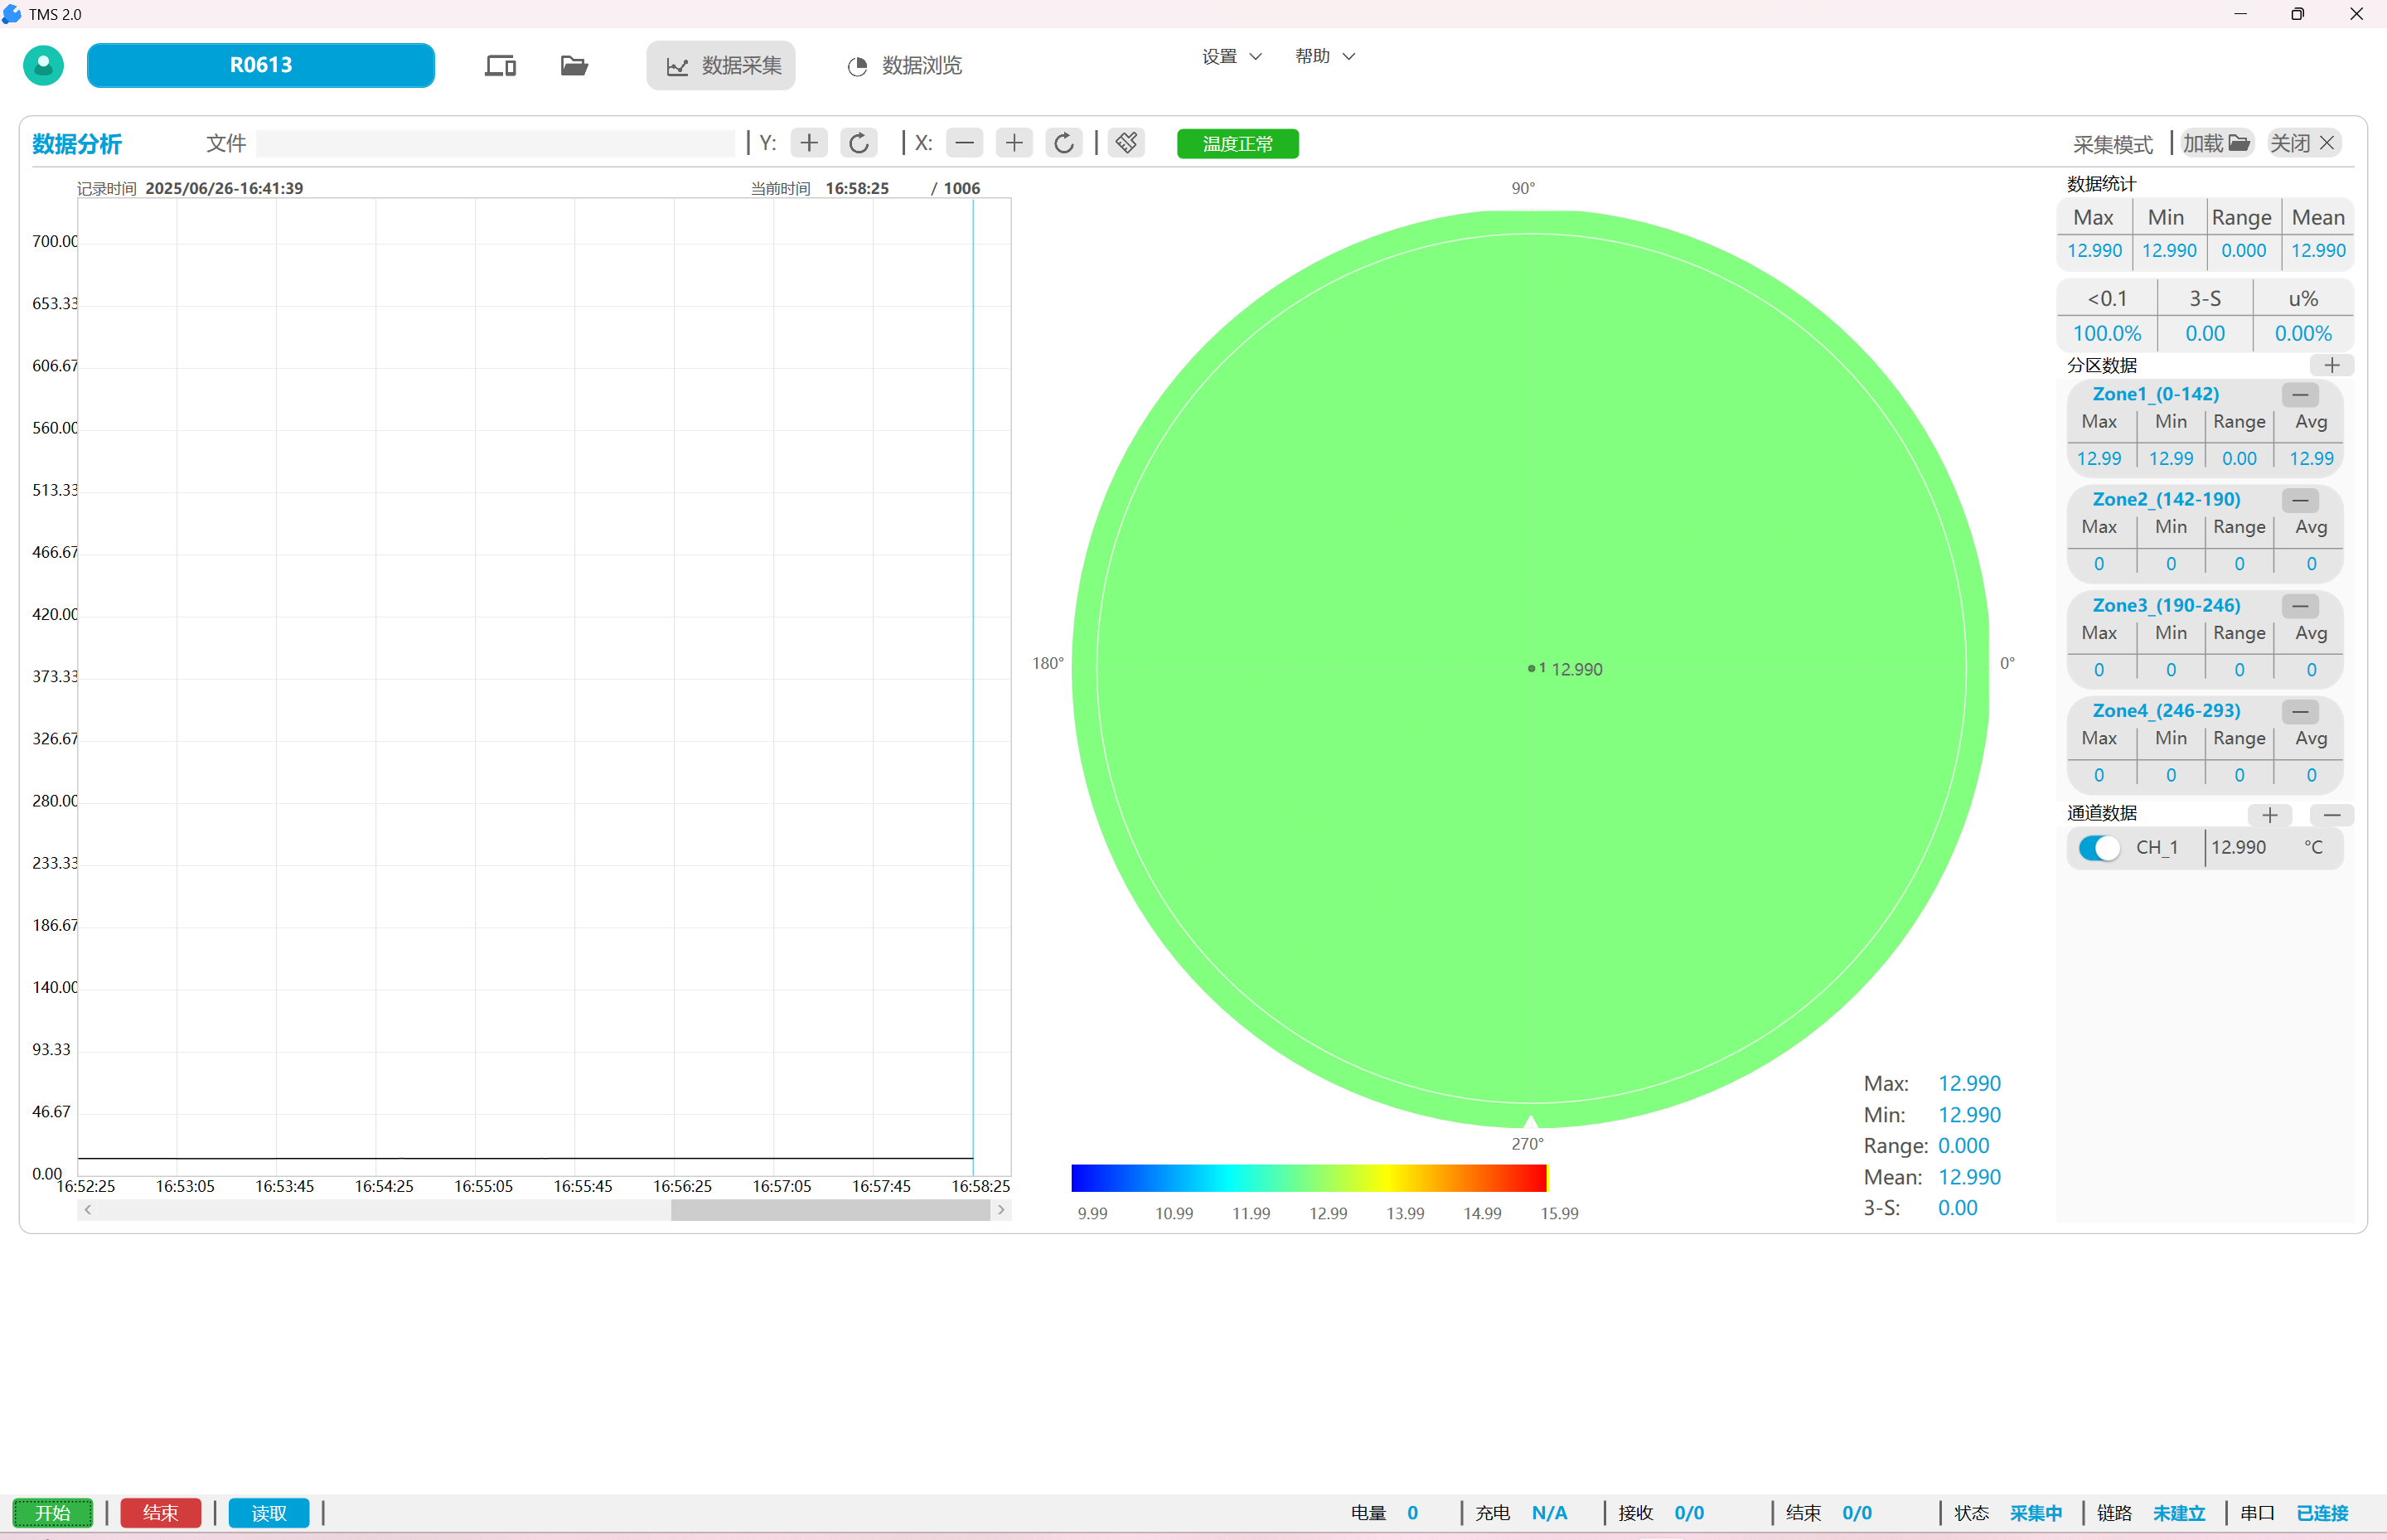The height and width of the screenshot is (1540, 2387).
Task: Add channel with 通道数据 plus icon
Action: (2269, 815)
